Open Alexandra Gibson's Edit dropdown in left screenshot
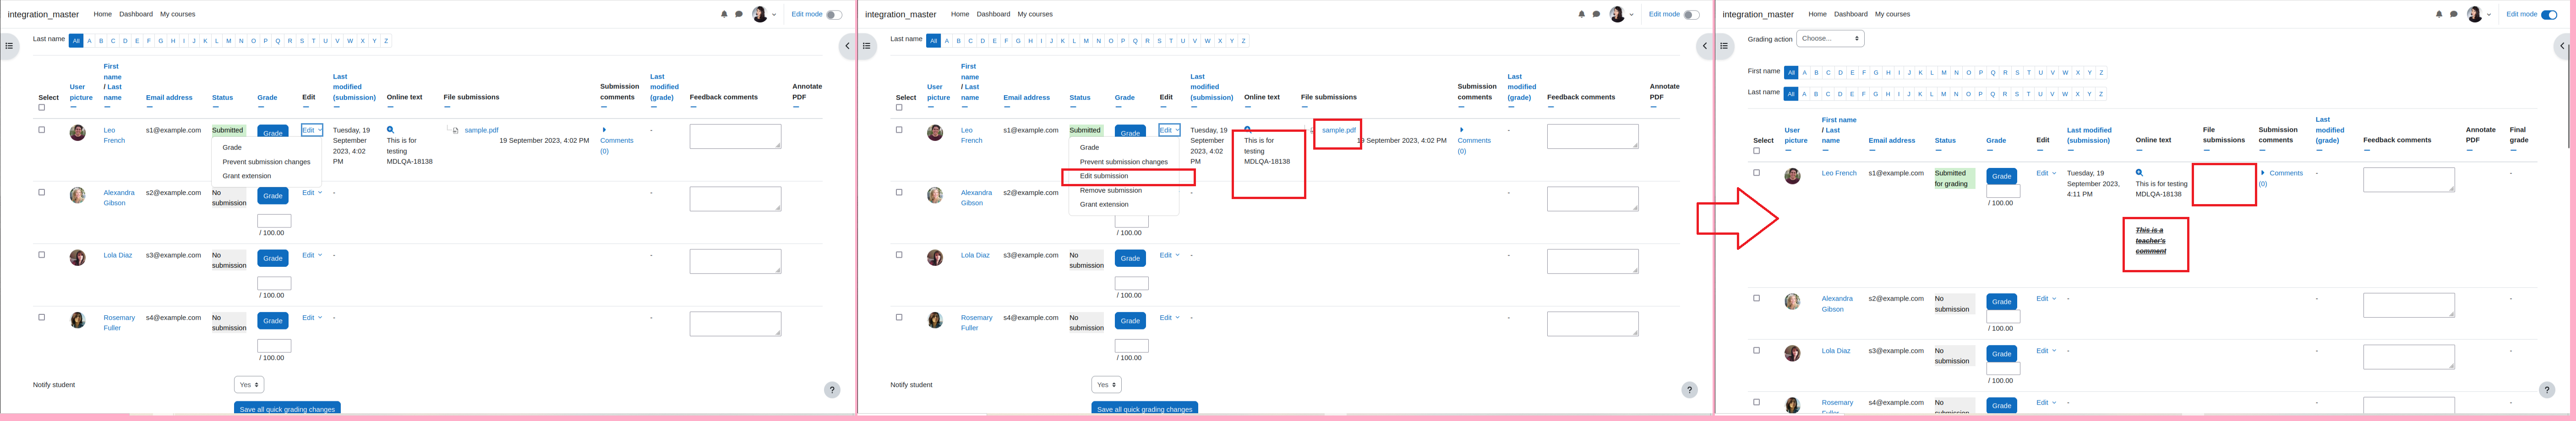This screenshot has width=2576, height=421. click(x=312, y=192)
